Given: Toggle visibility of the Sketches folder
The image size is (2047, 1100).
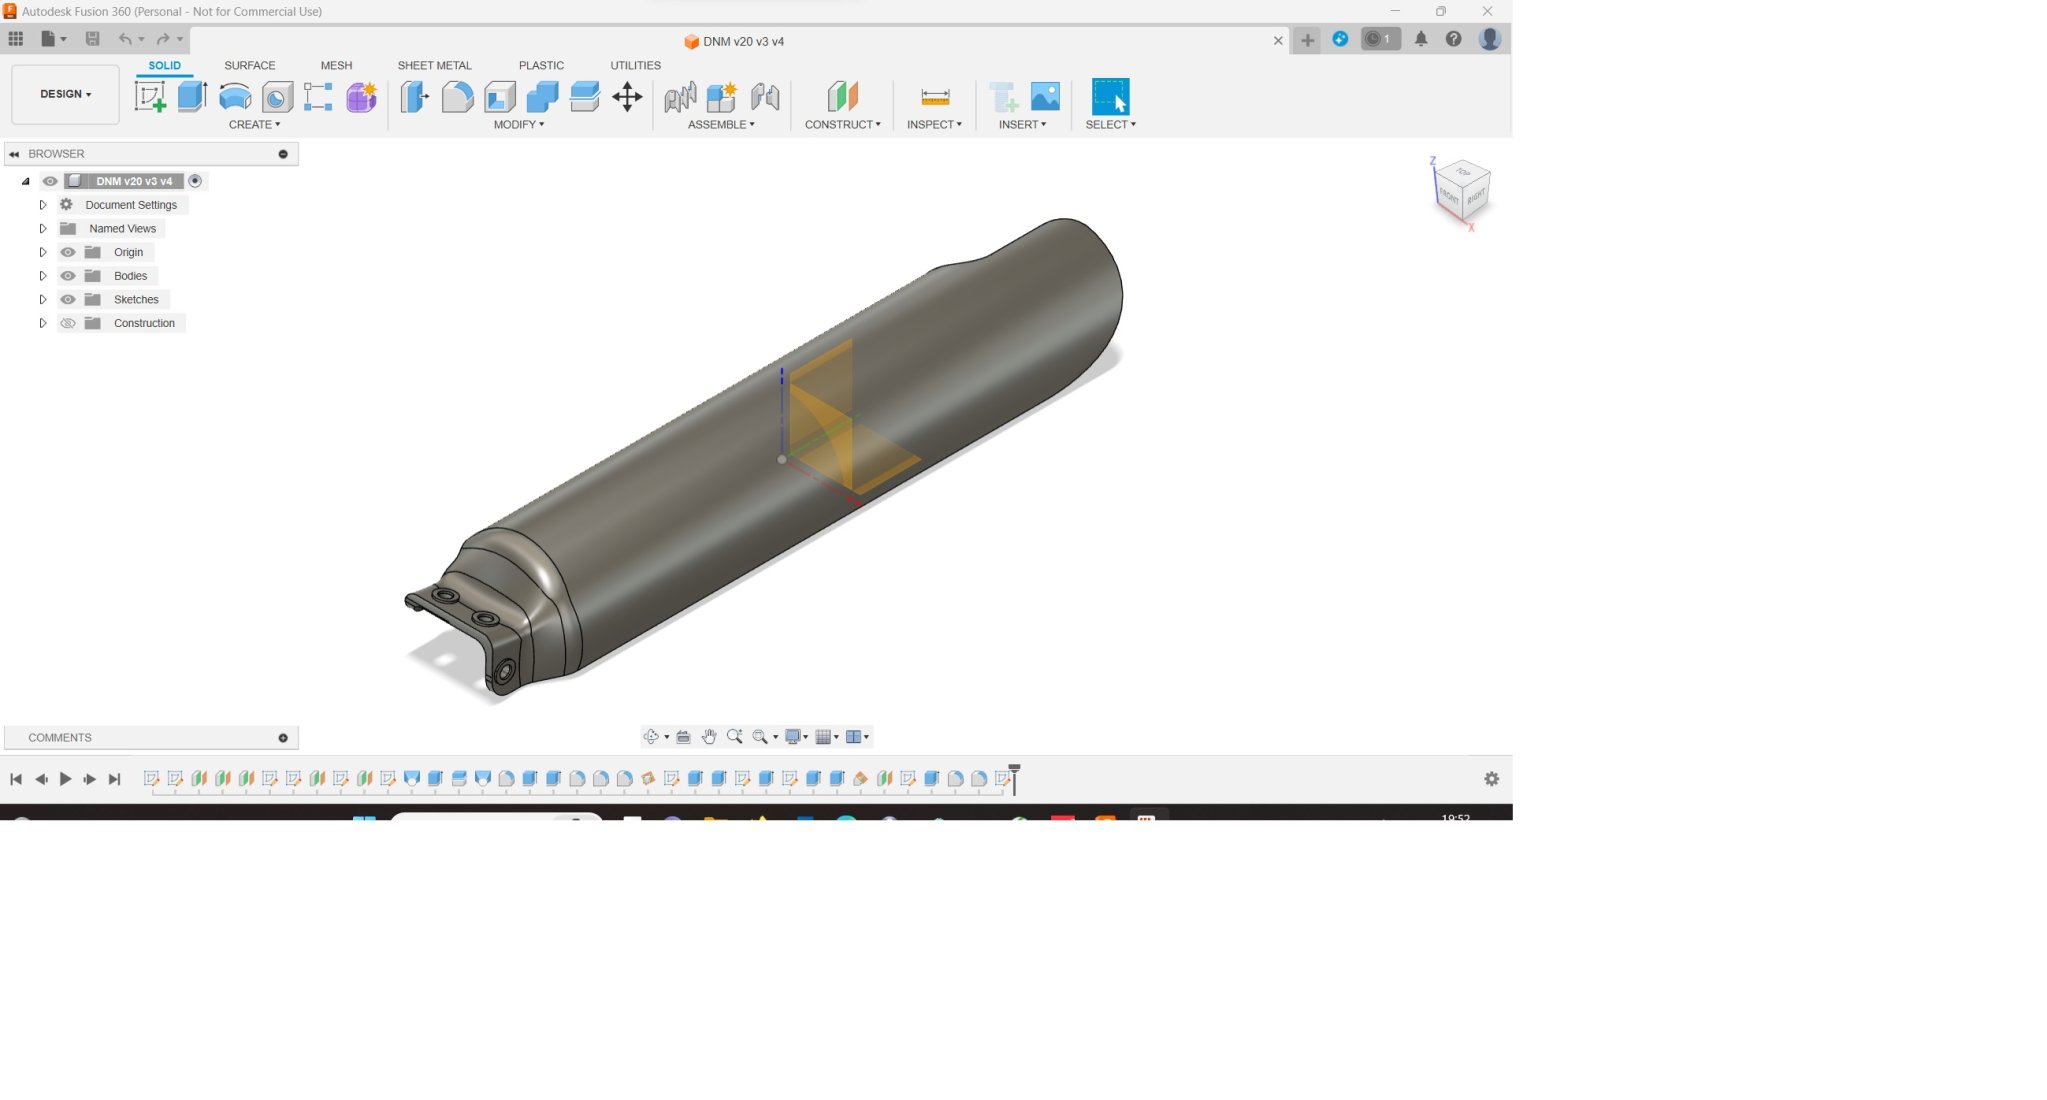Looking at the screenshot, I should click(x=68, y=299).
